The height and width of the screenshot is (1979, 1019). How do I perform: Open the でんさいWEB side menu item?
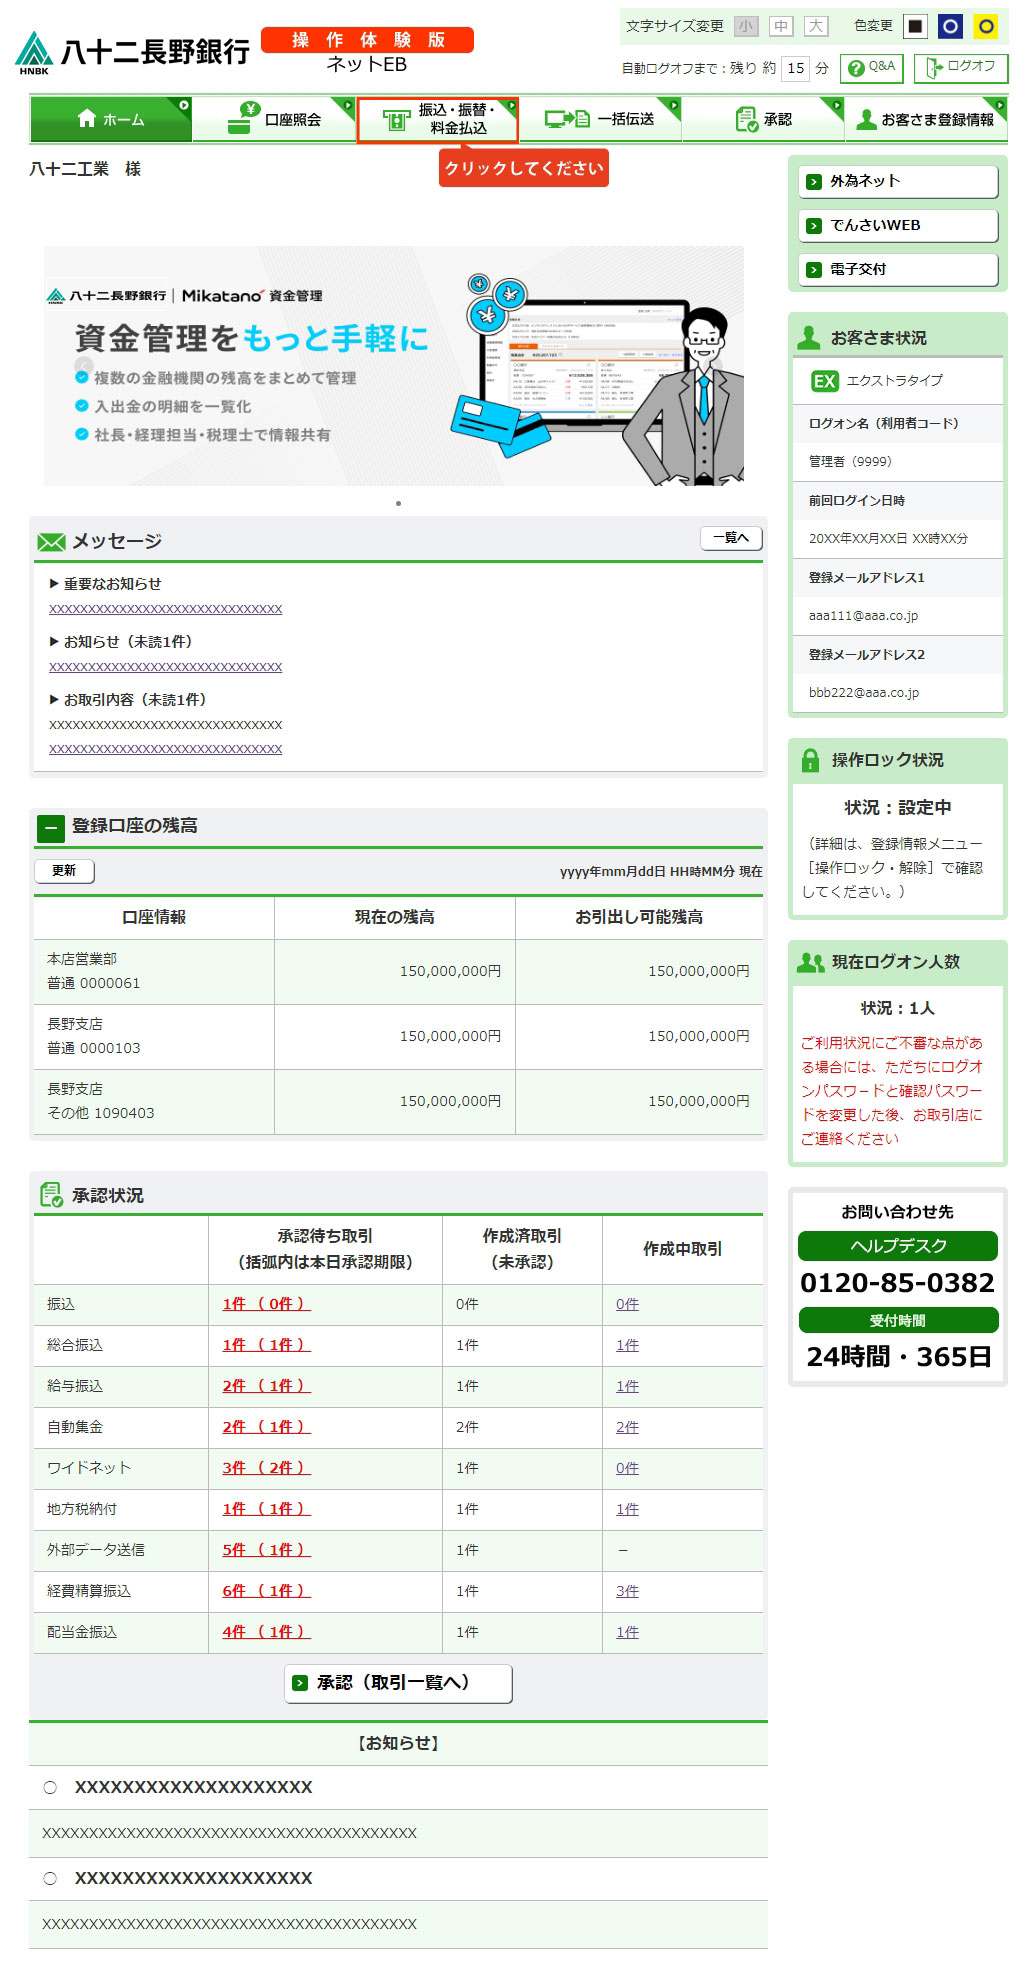[897, 226]
